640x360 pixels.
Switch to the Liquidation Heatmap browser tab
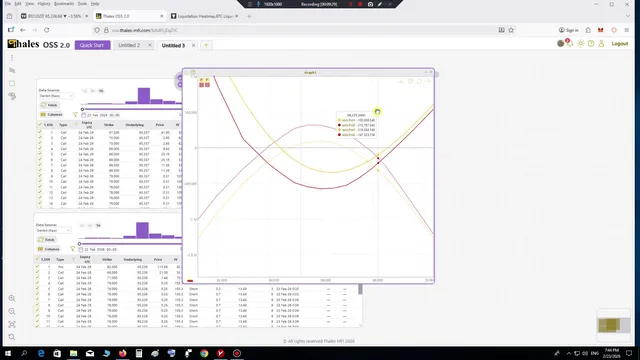coord(205,16)
